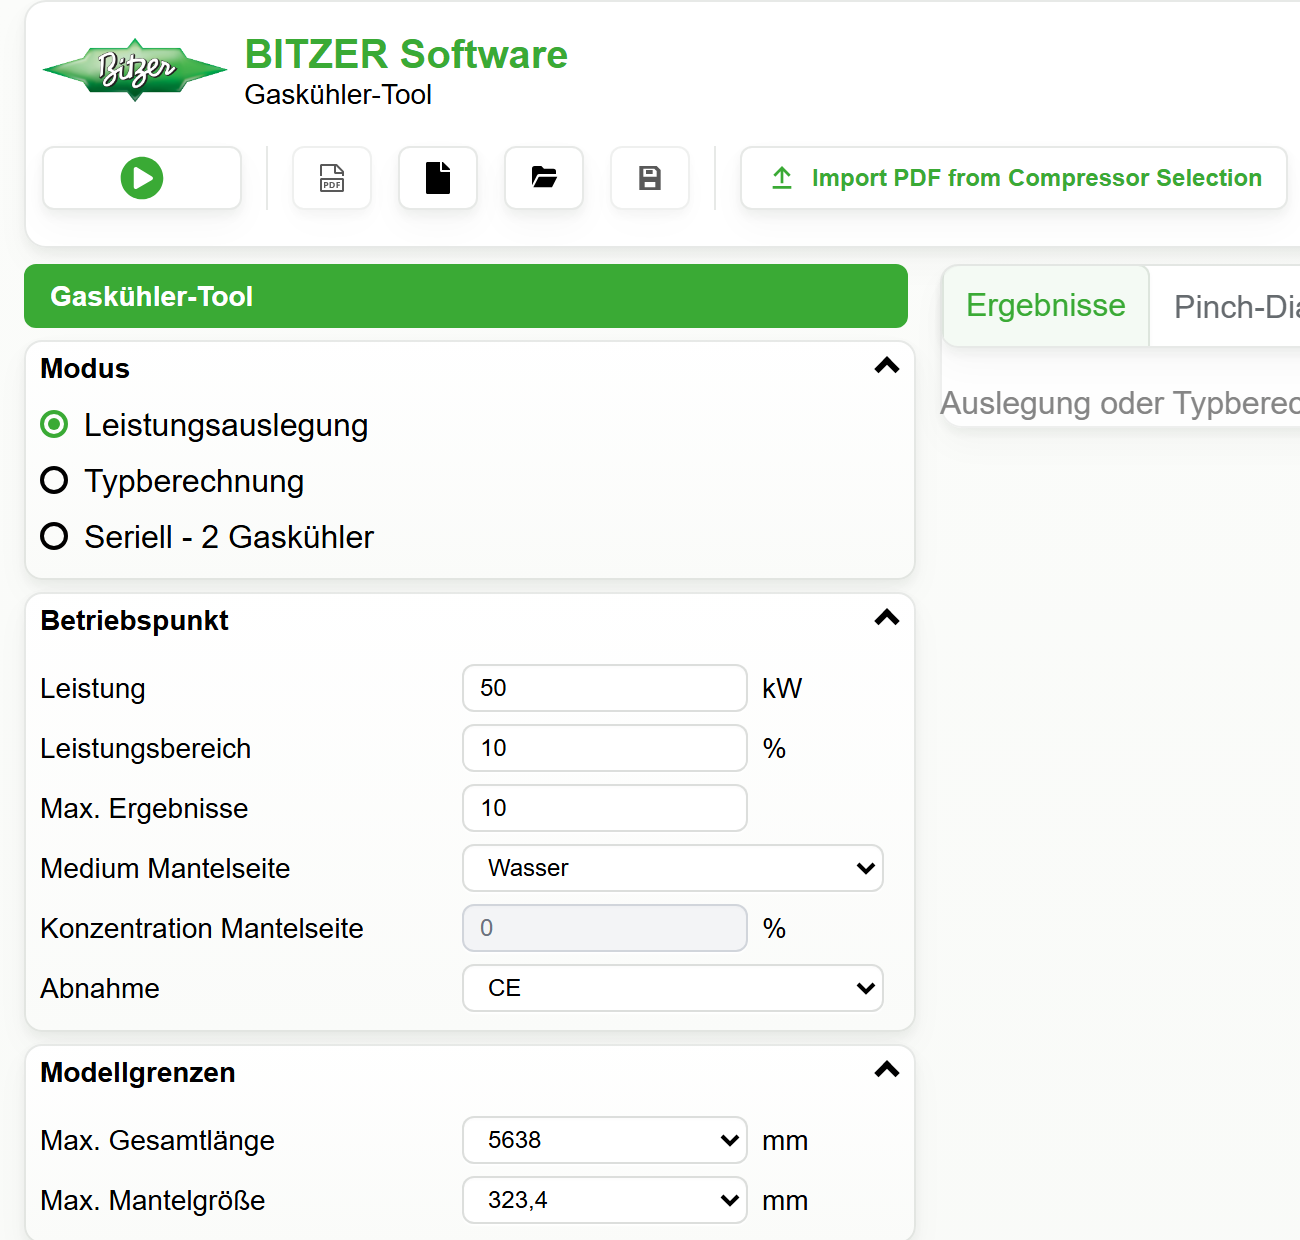
Task: Click the Medium Mantelseite label
Action: pos(165,869)
